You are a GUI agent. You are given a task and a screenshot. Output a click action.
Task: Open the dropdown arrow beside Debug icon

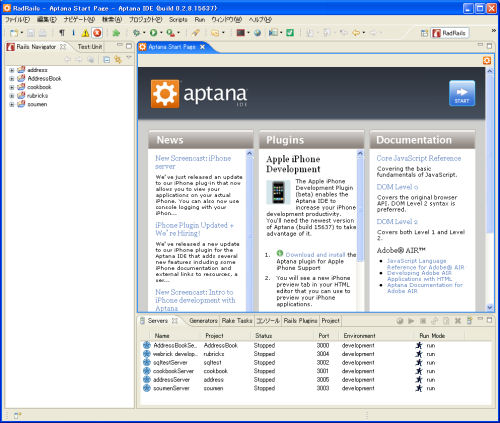(144, 33)
